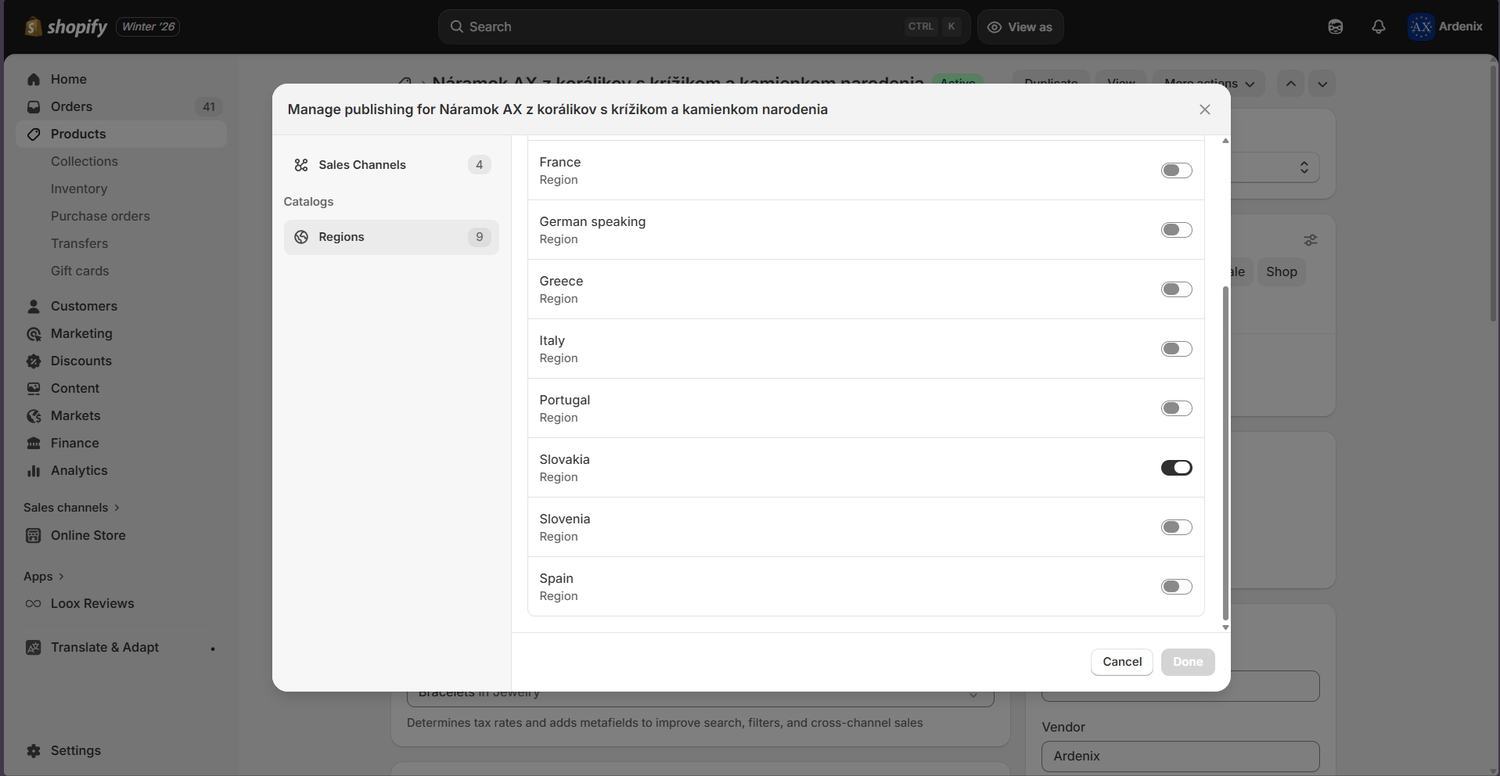Disable the Slovakia region toggle
The image size is (1500, 776).
1176,468
